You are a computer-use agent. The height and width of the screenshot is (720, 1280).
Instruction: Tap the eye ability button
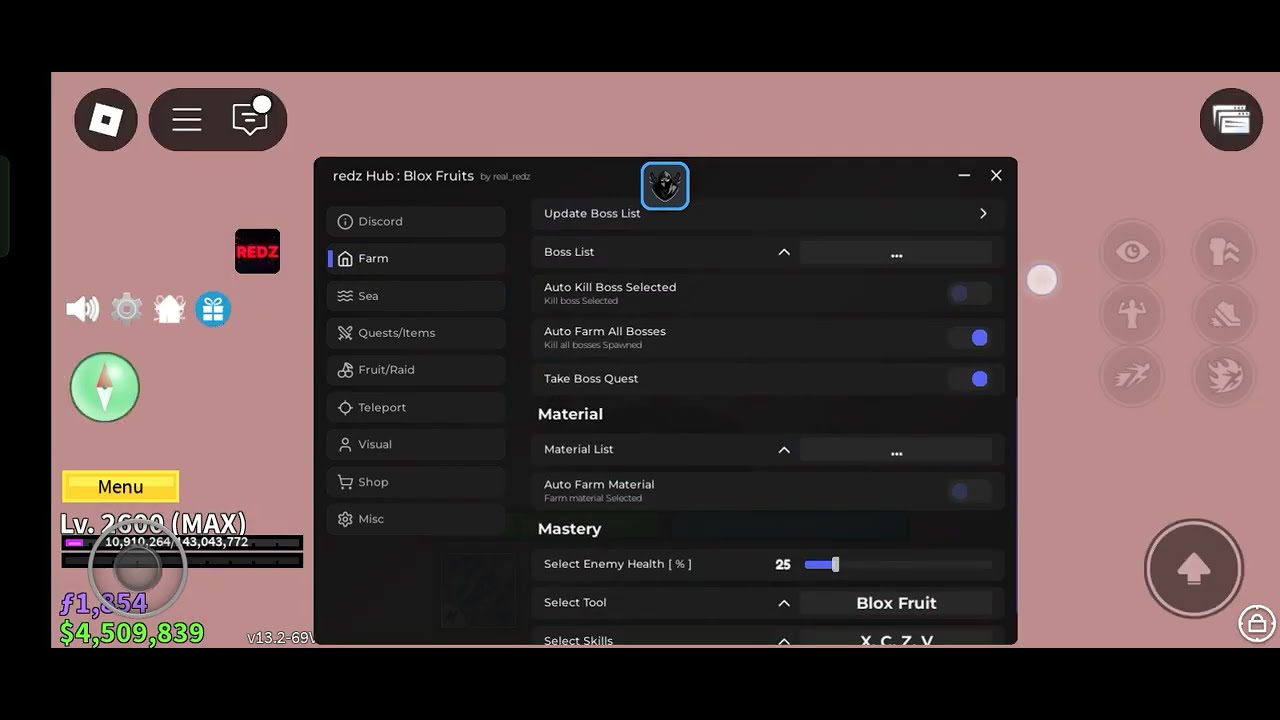tap(1132, 252)
